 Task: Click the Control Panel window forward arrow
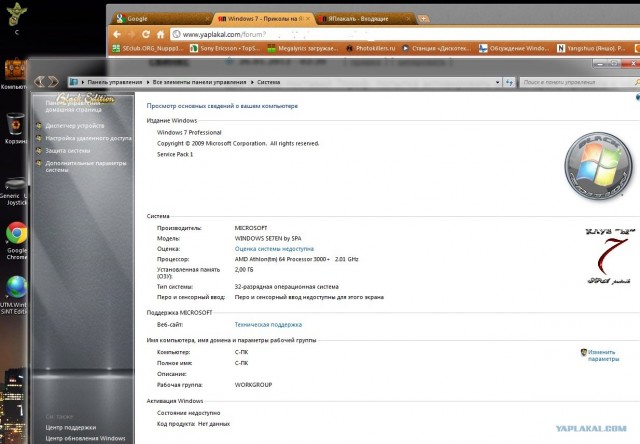53,82
